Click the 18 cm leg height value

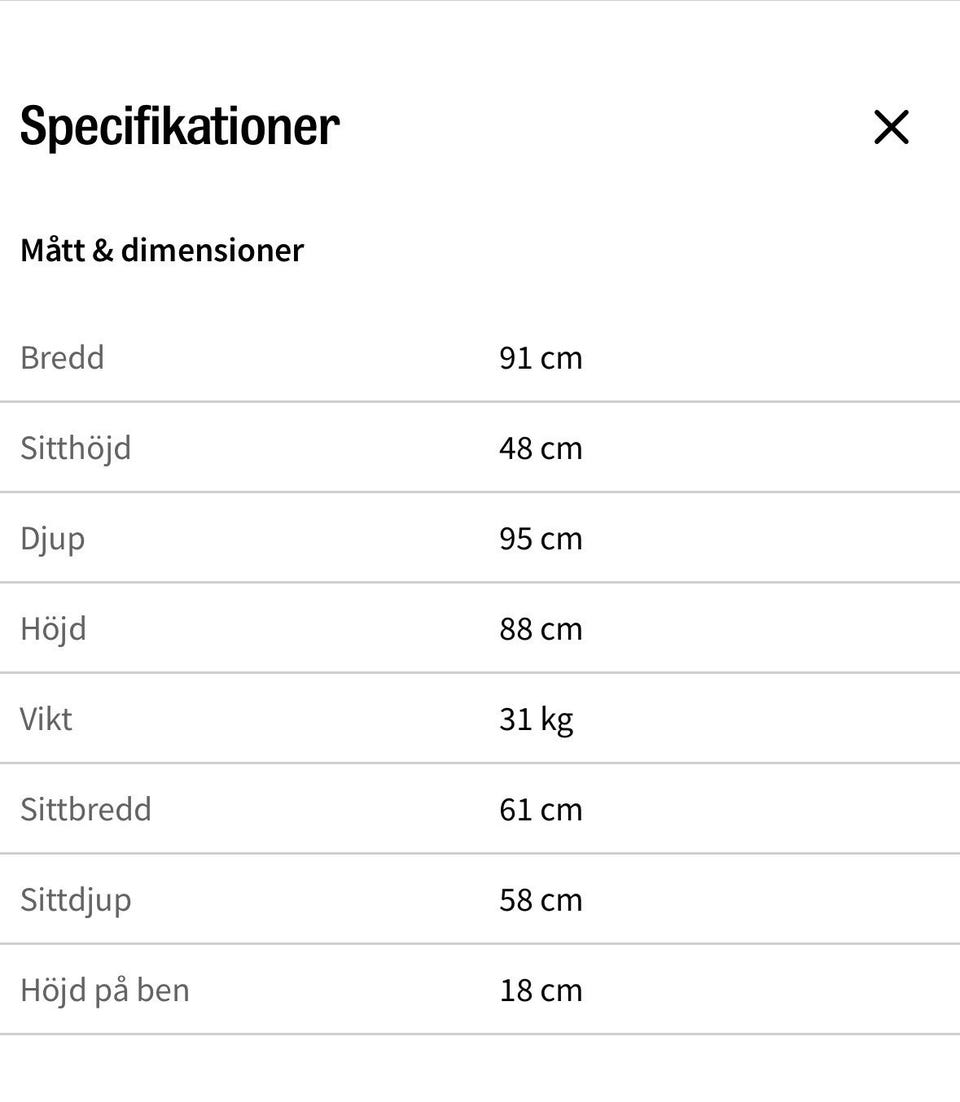coord(540,990)
